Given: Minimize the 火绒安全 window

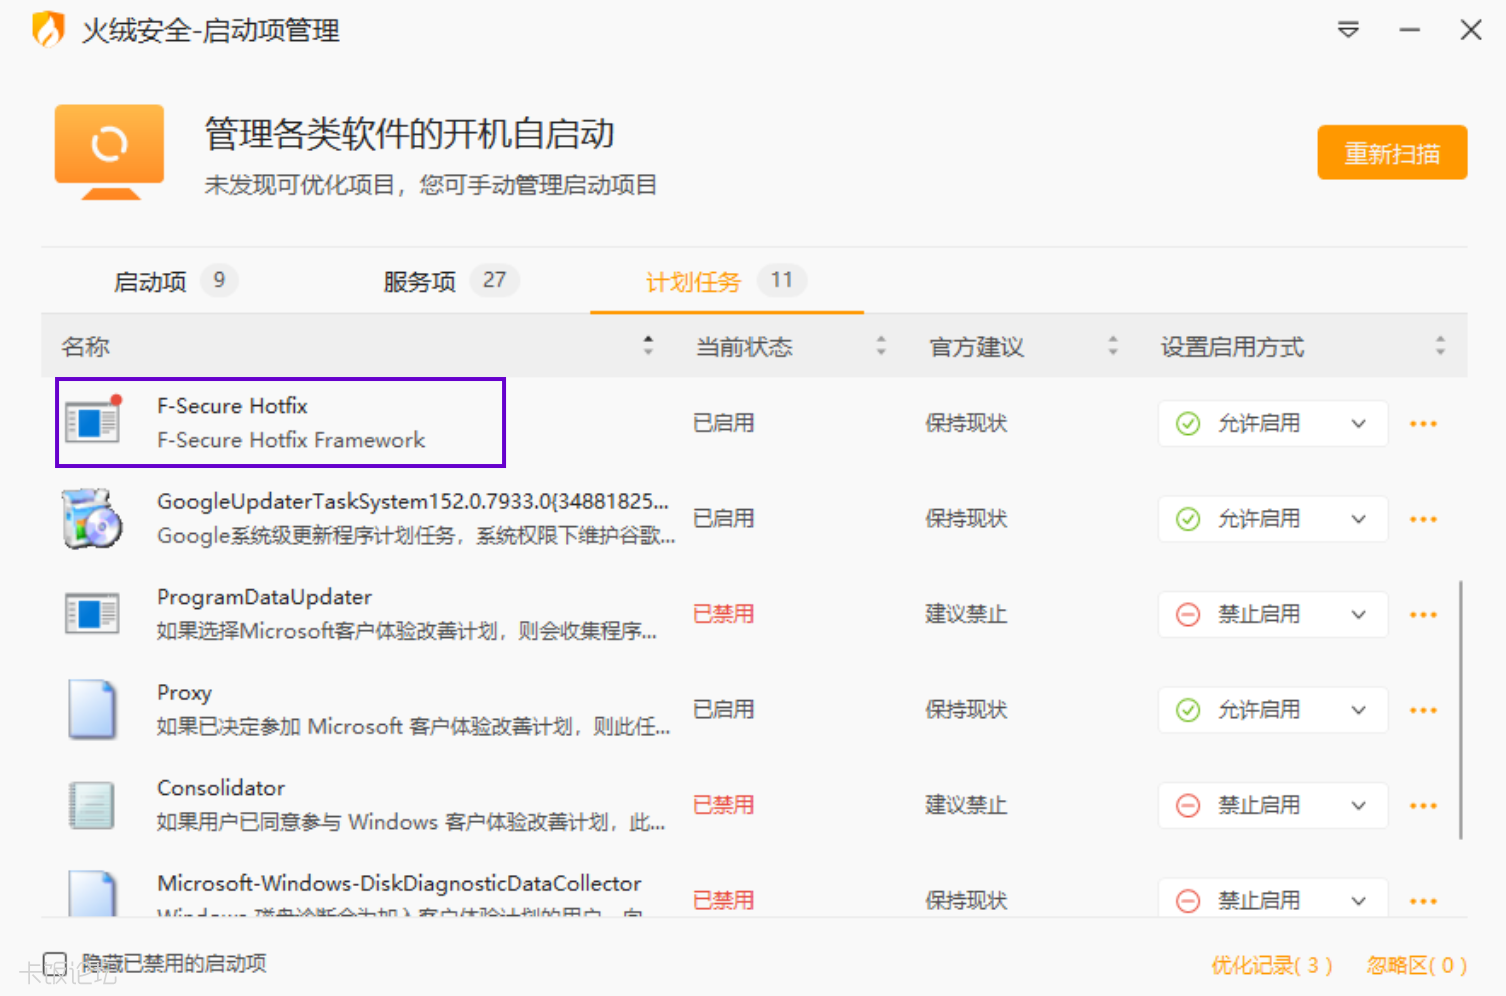Looking at the screenshot, I should (1410, 30).
